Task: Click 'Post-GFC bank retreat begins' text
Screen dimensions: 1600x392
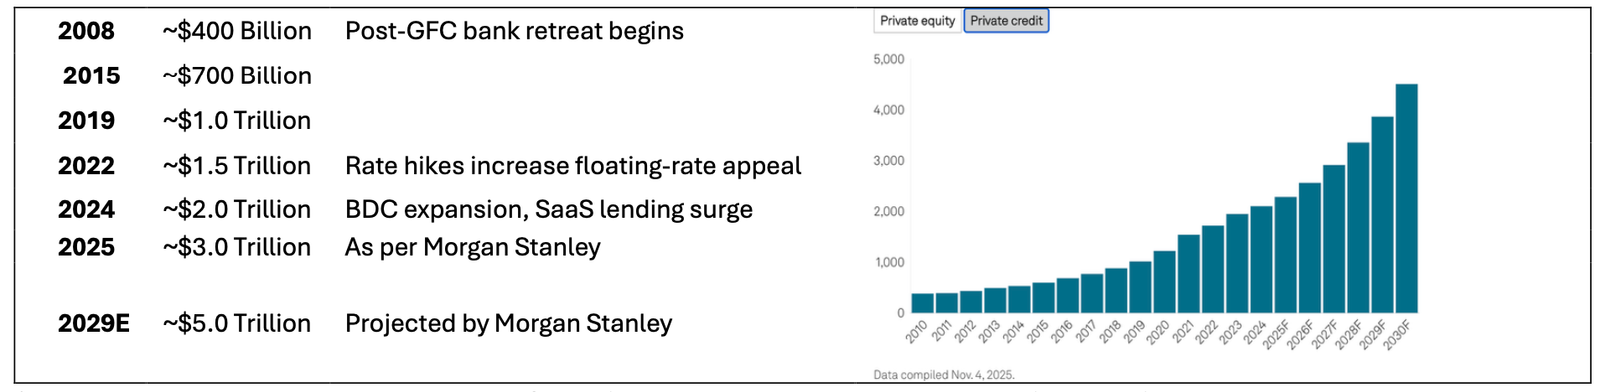Action: (x=514, y=31)
